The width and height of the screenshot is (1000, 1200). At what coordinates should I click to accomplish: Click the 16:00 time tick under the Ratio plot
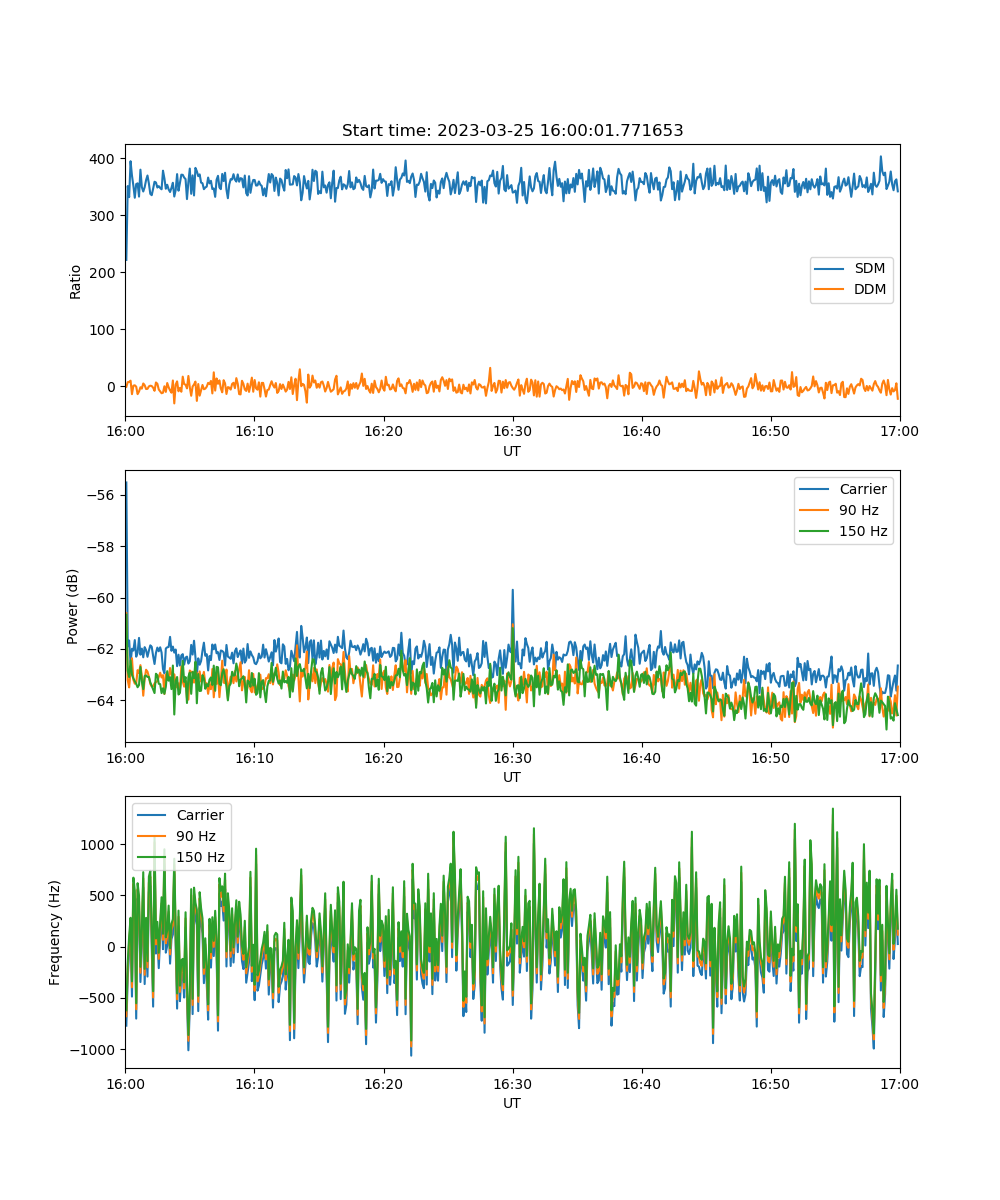click(x=125, y=431)
